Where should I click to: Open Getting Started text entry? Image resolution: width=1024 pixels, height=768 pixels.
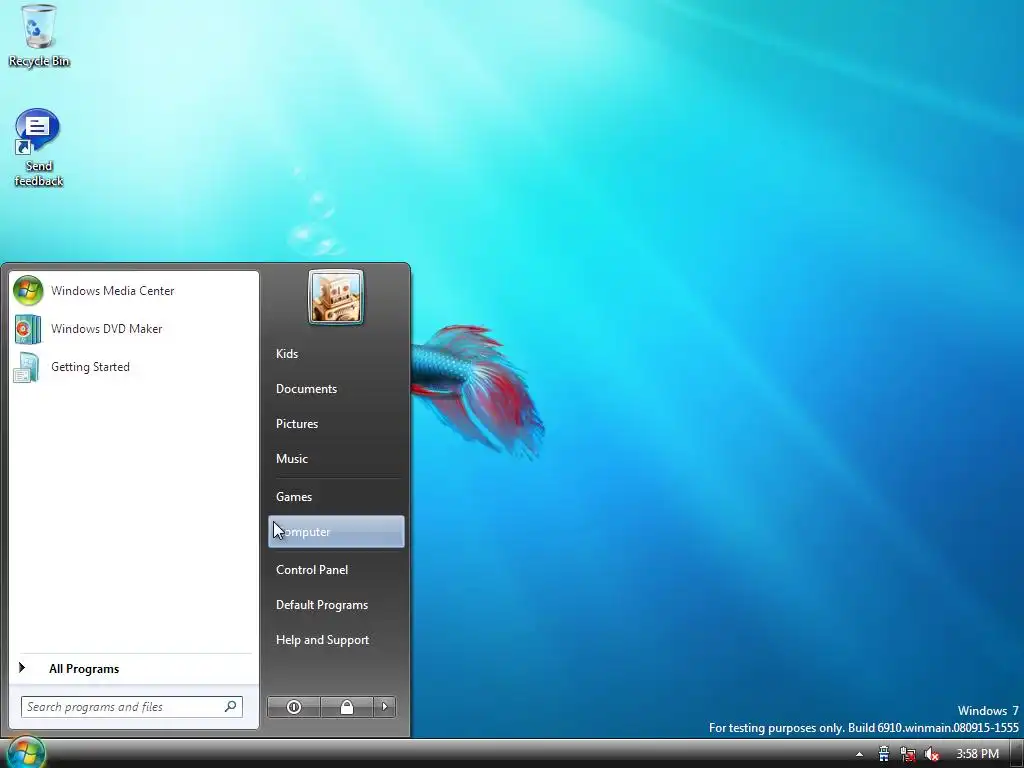[90, 367]
